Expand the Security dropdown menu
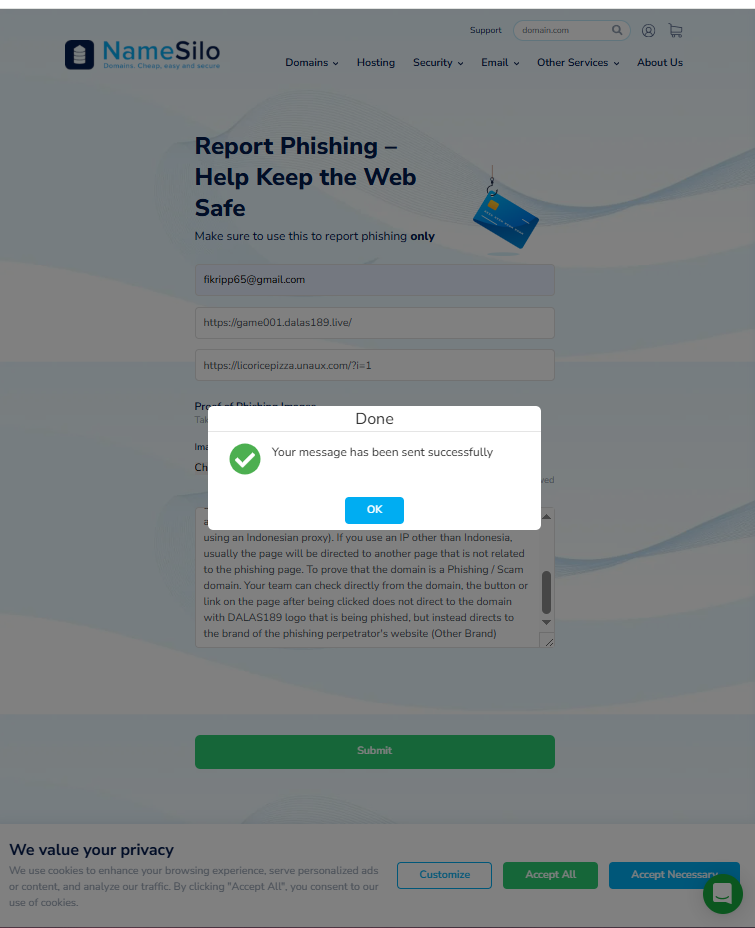This screenshot has width=755, height=928. point(438,63)
